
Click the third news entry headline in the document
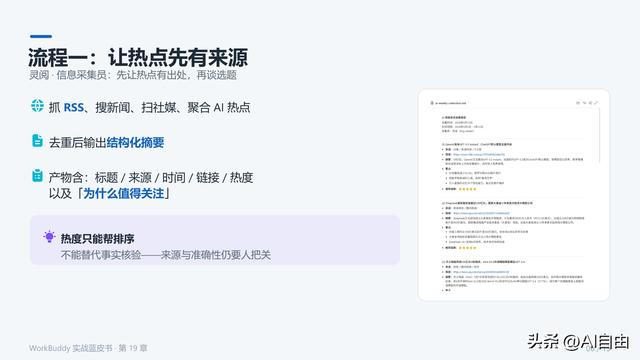click(x=483, y=262)
